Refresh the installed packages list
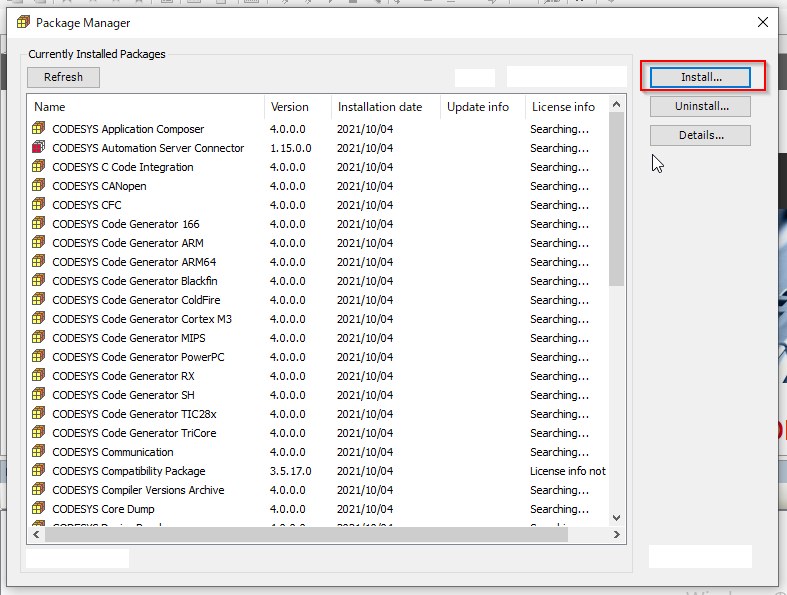Image resolution: width=787 pixels, height=595 pixels. pos(63,77)
